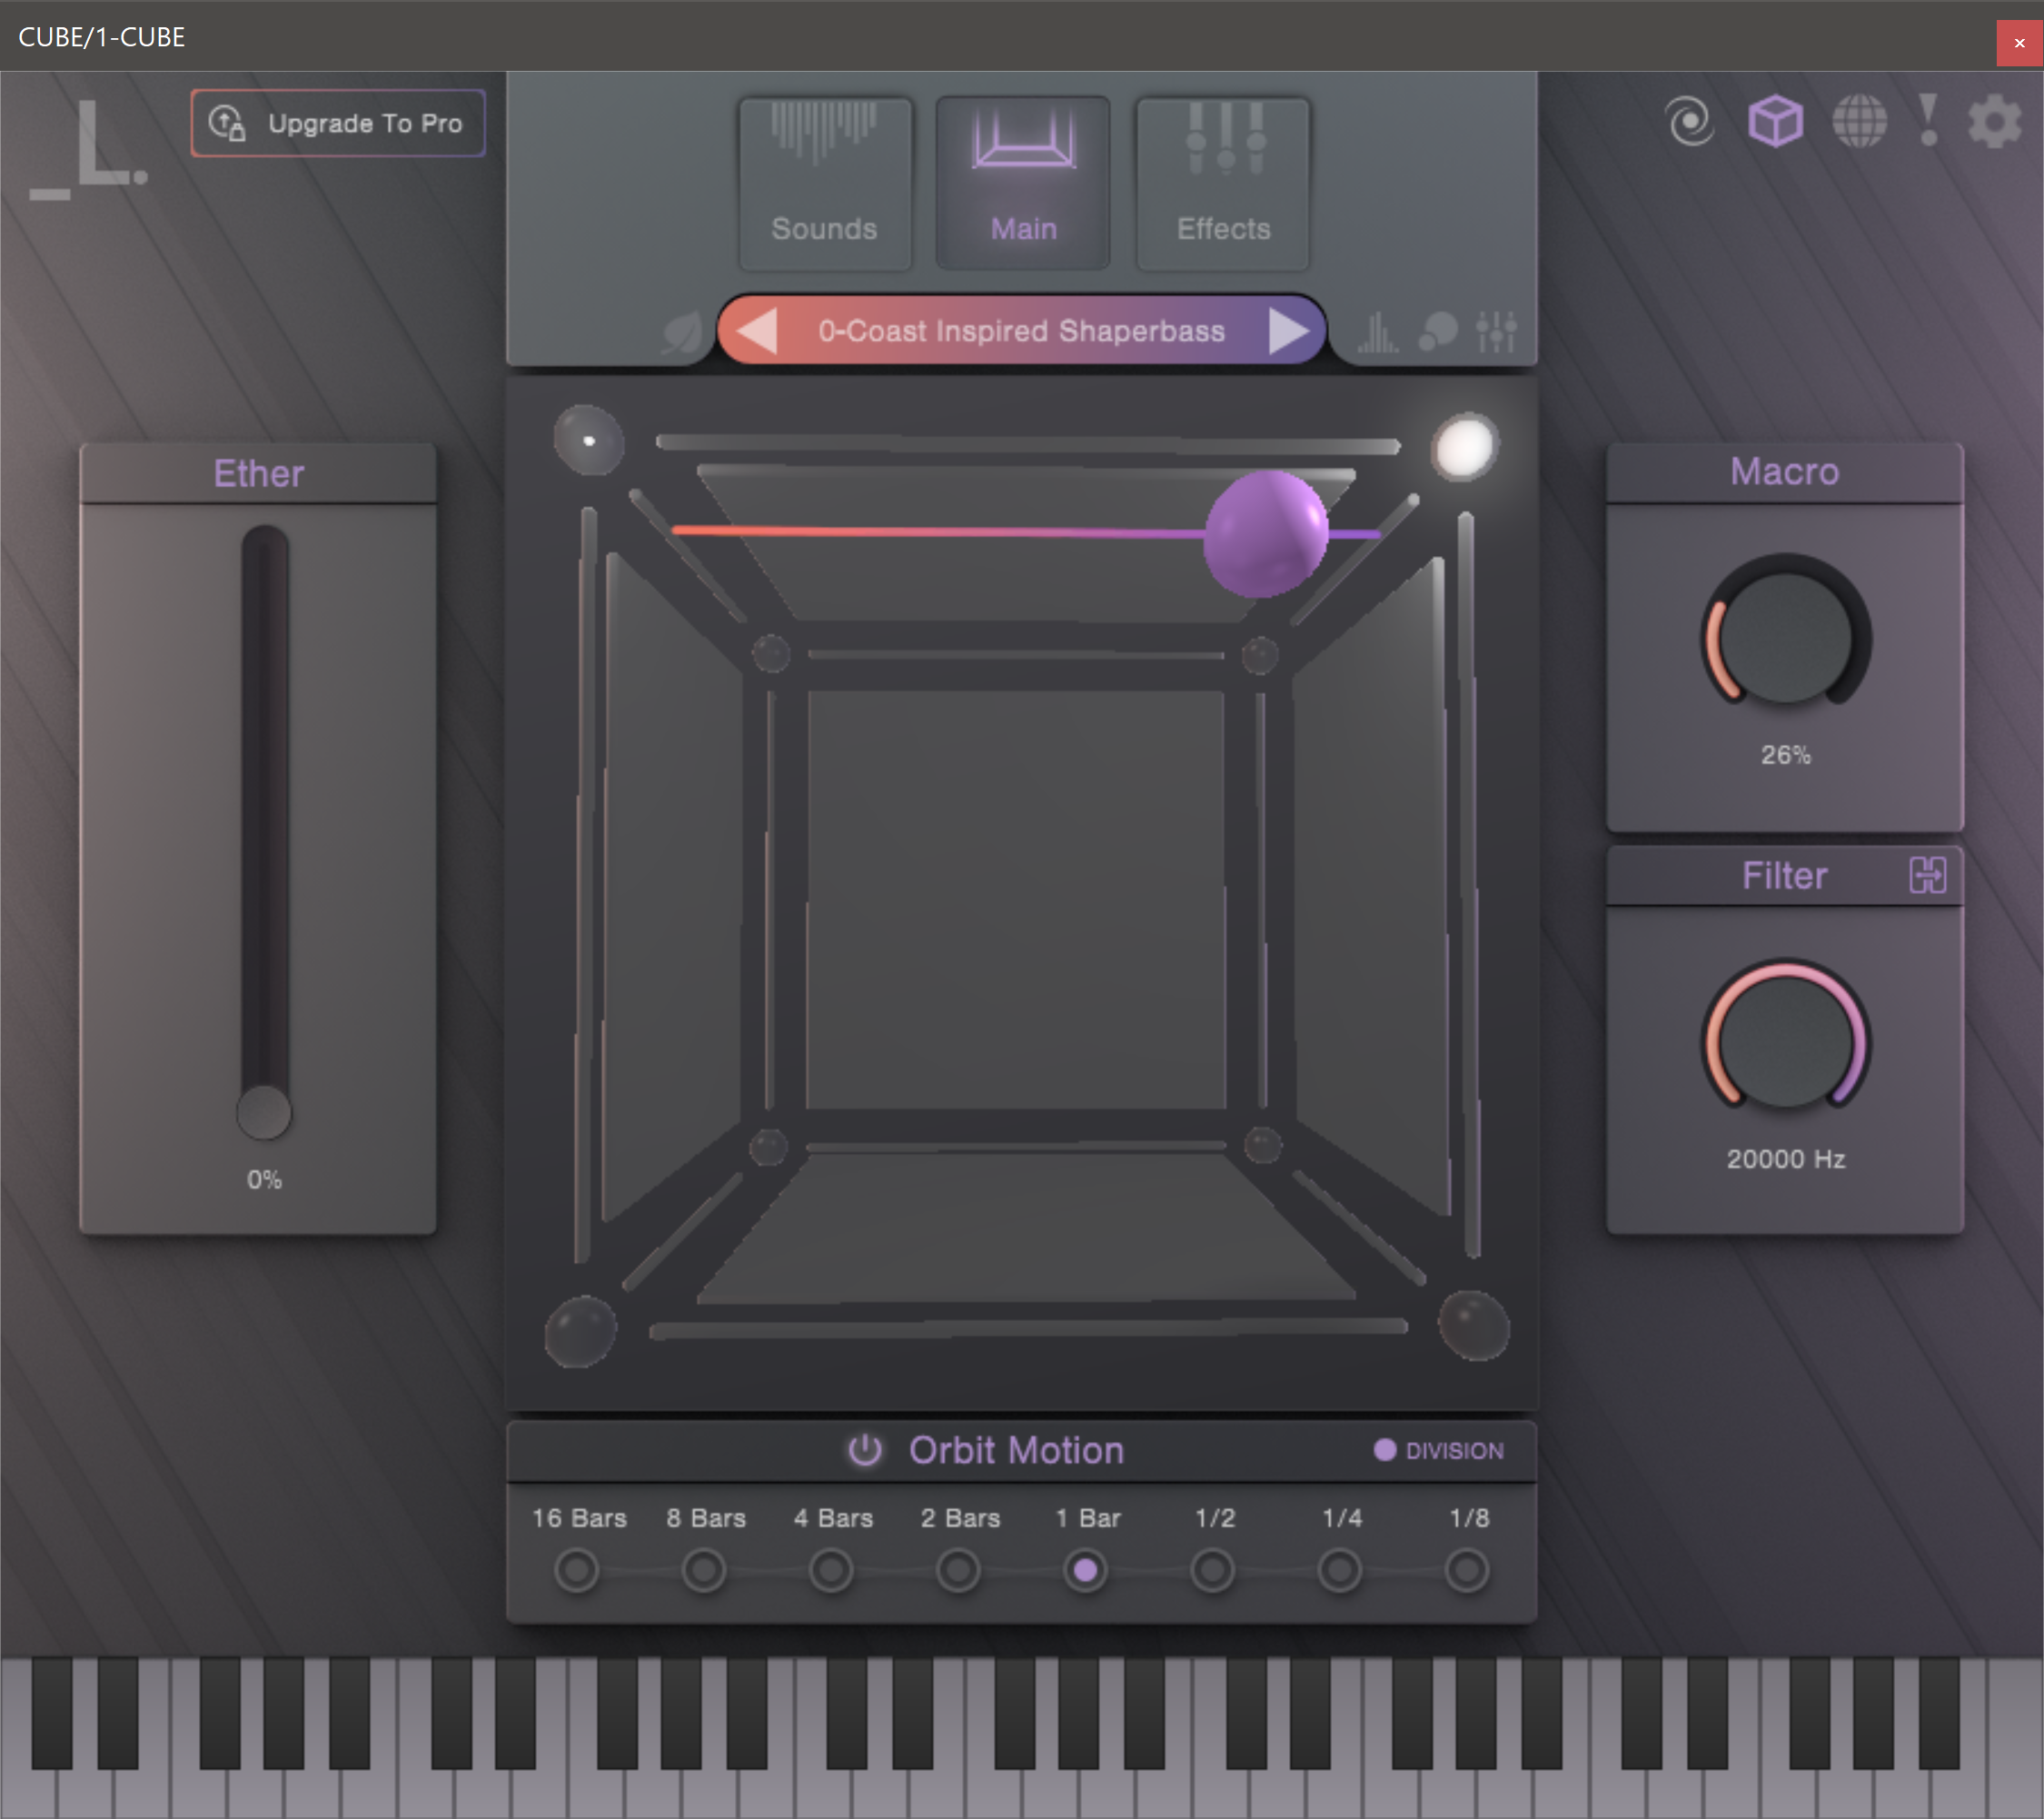The image size is (2044, 1819).
Task: Click the Macro 26% value
Action: point(1786,755)
